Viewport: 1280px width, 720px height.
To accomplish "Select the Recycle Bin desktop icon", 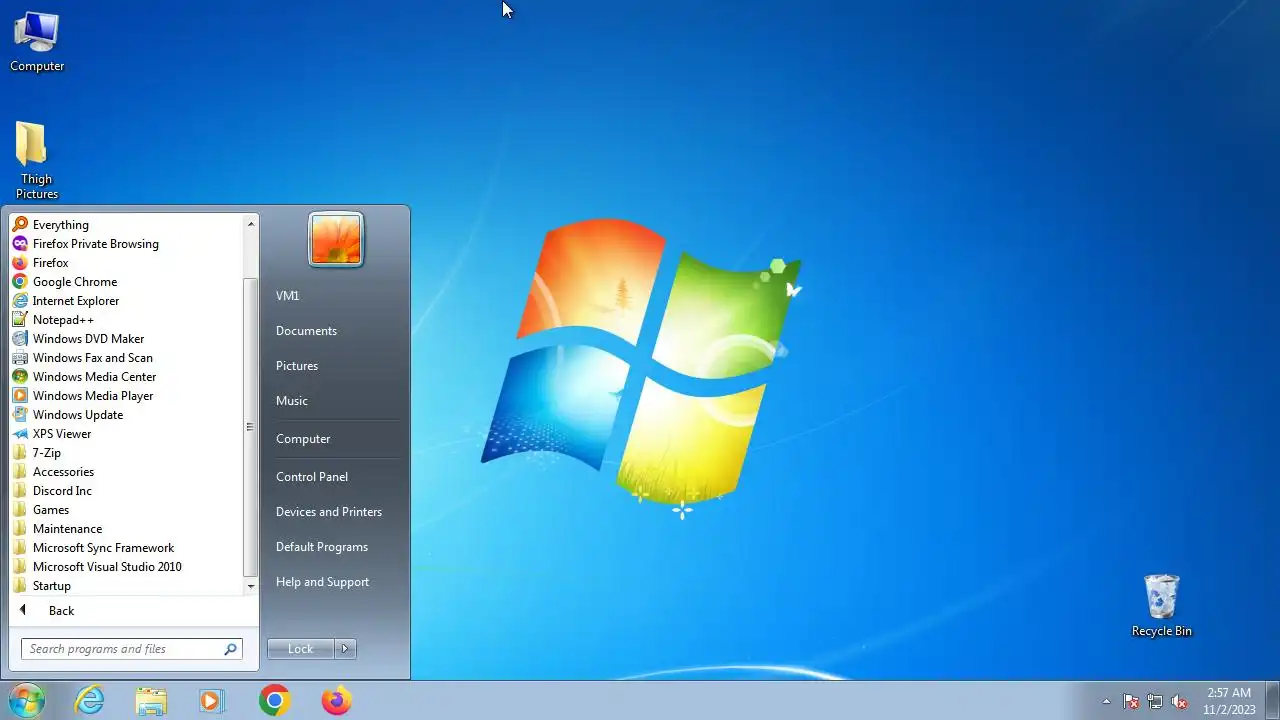I will [1161, 605].
